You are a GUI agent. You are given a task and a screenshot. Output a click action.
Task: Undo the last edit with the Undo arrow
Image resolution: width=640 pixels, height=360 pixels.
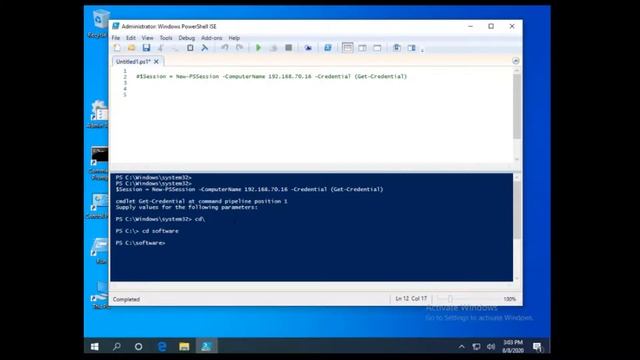tap(224, 48)
